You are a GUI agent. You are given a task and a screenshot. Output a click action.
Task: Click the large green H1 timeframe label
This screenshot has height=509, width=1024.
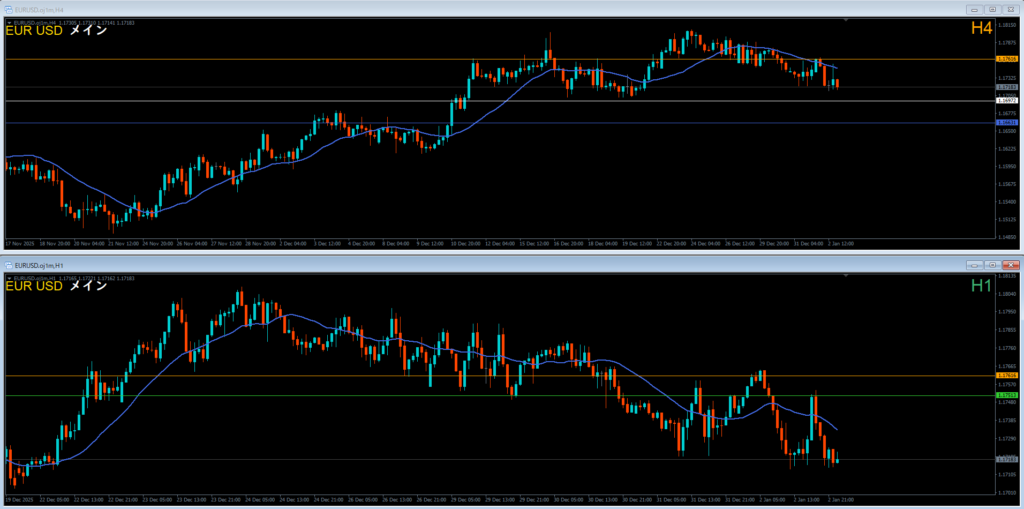[x=981, y=285]
